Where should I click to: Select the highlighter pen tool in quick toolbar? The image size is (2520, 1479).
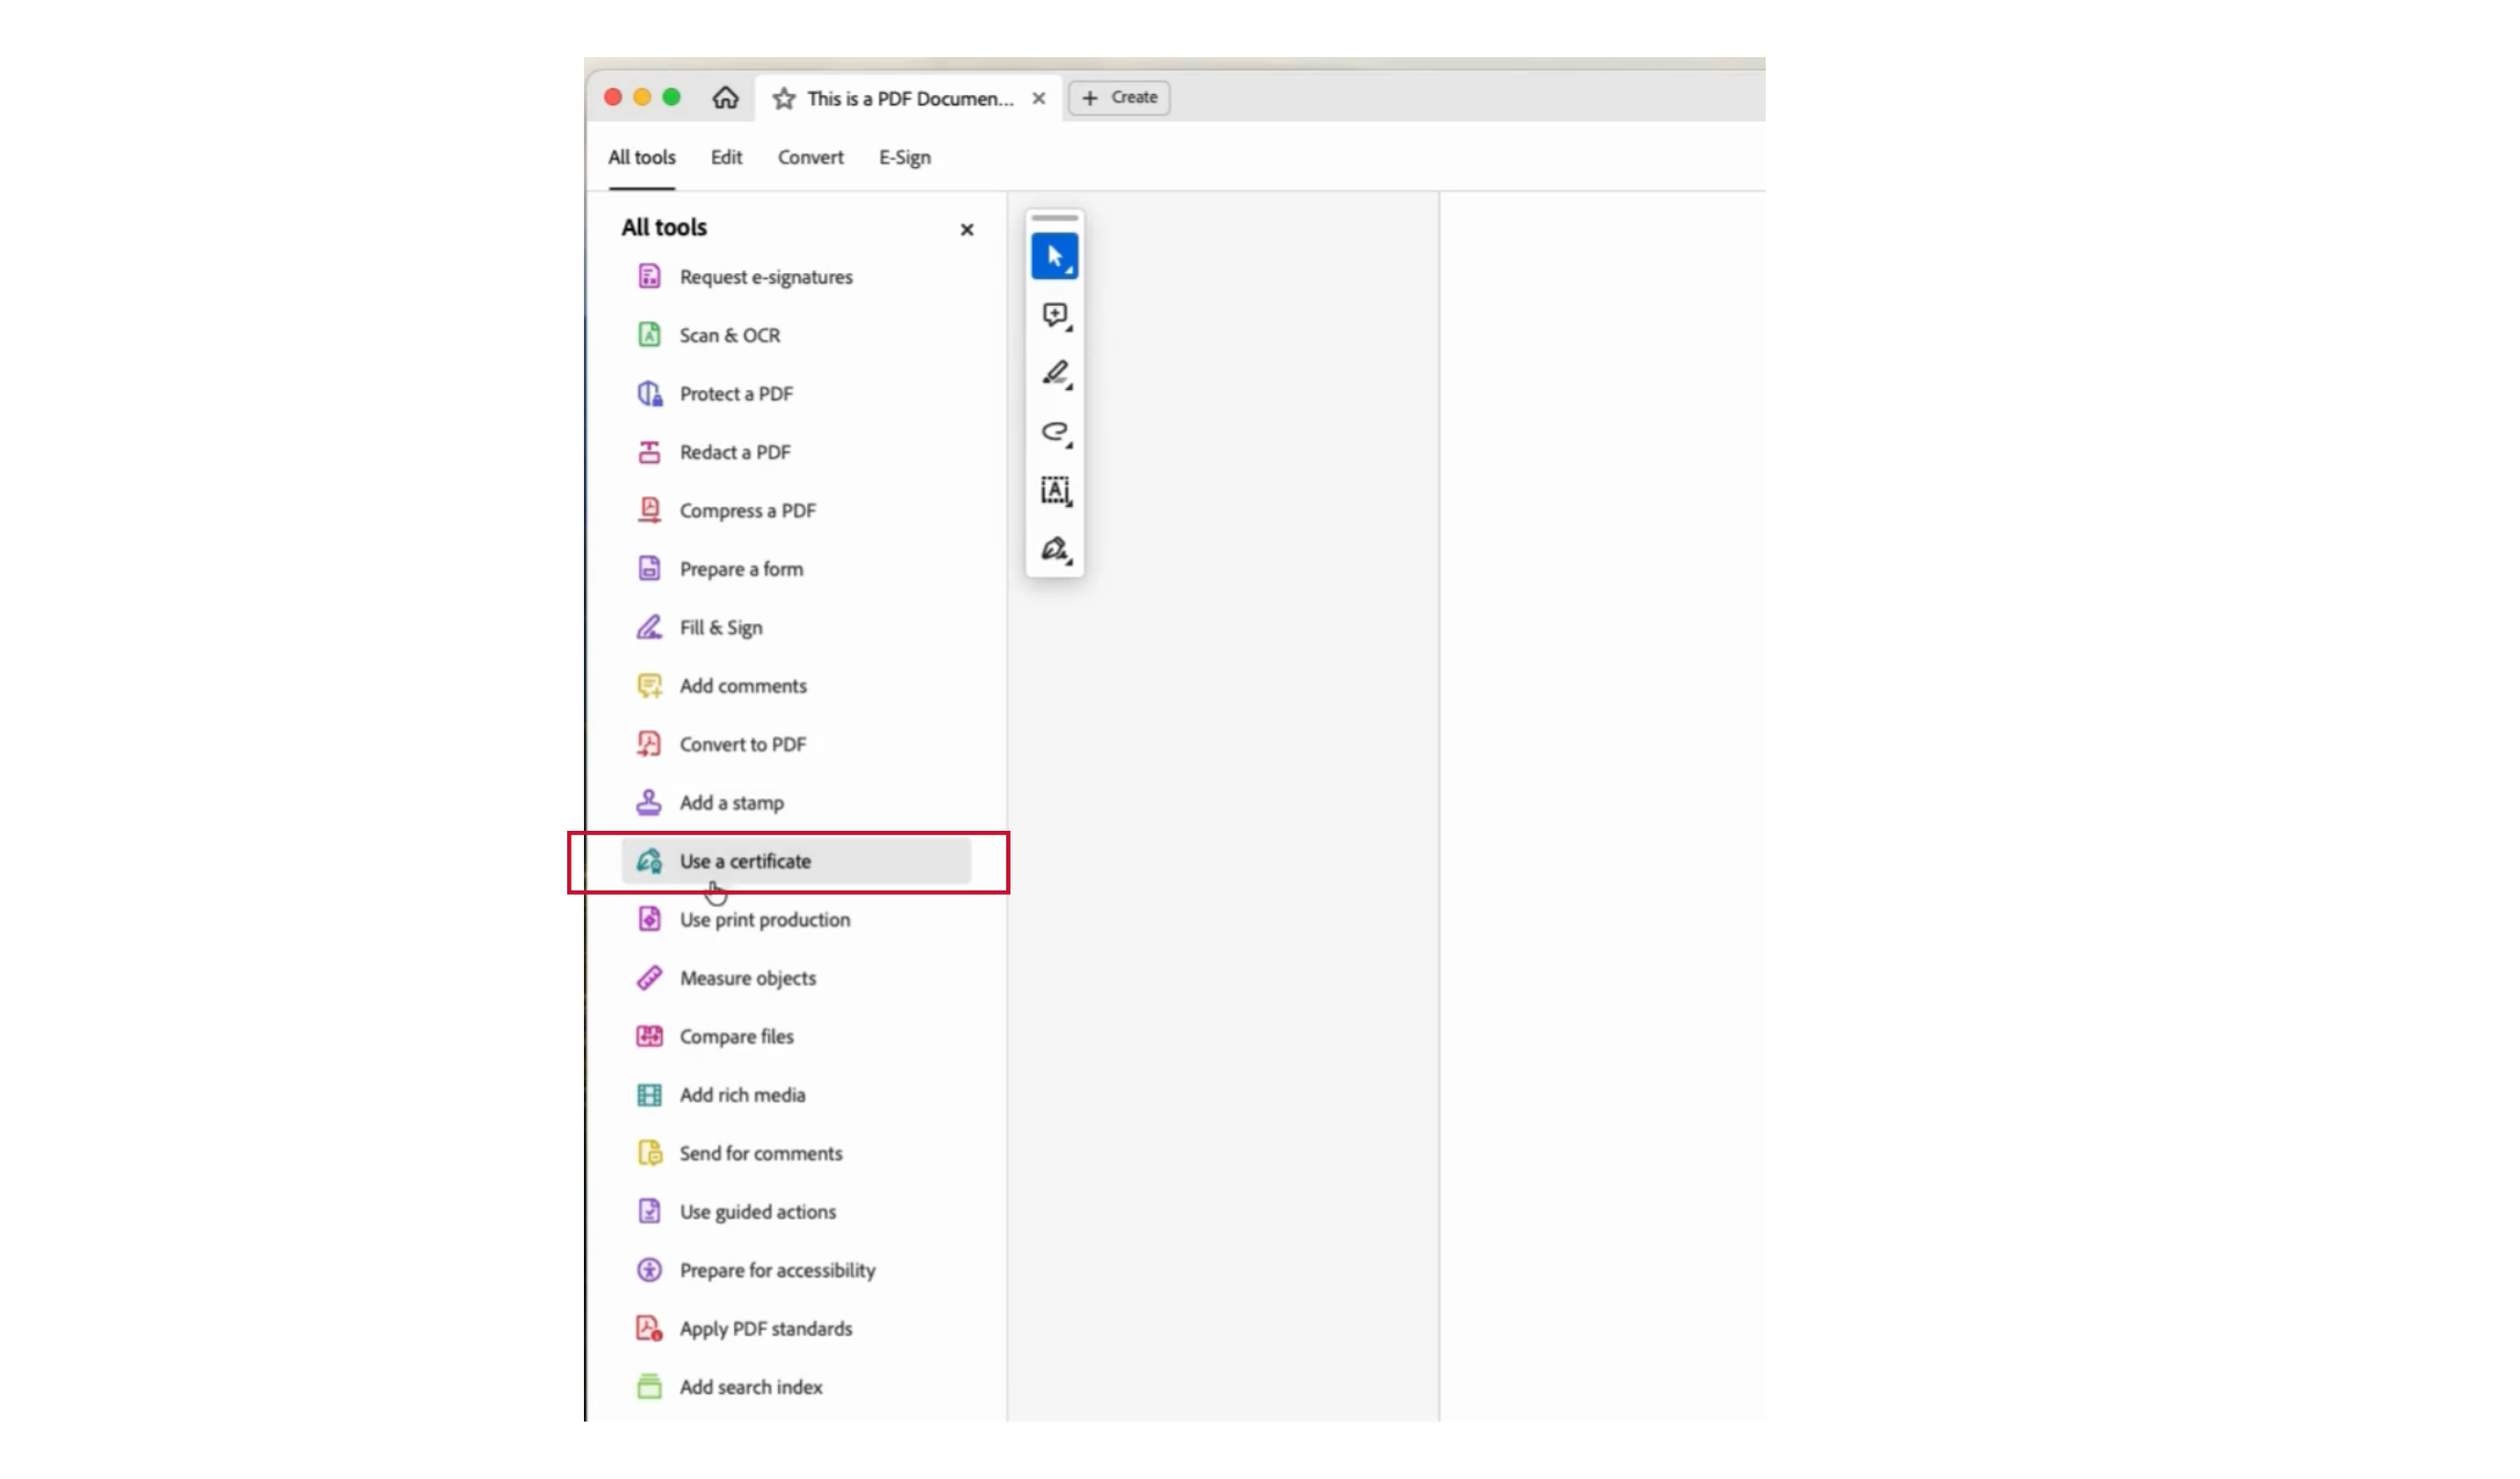click(x=1055, y=373)
